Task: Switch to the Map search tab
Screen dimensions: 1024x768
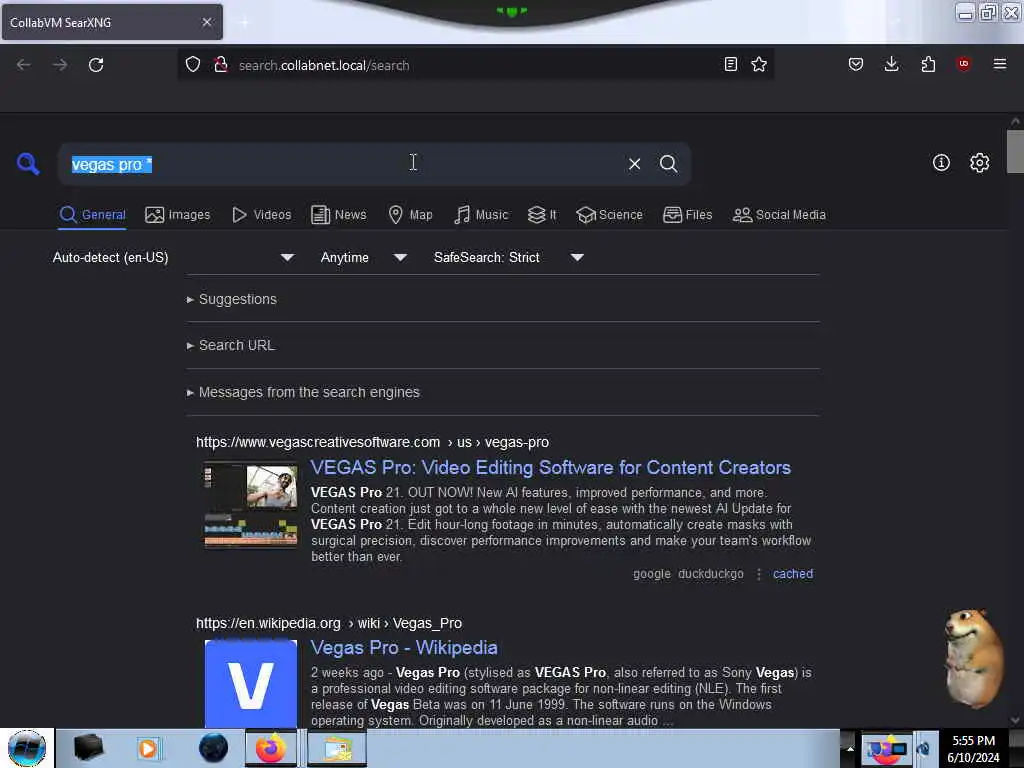Action: pyautogui.click(x=410, y=215)
